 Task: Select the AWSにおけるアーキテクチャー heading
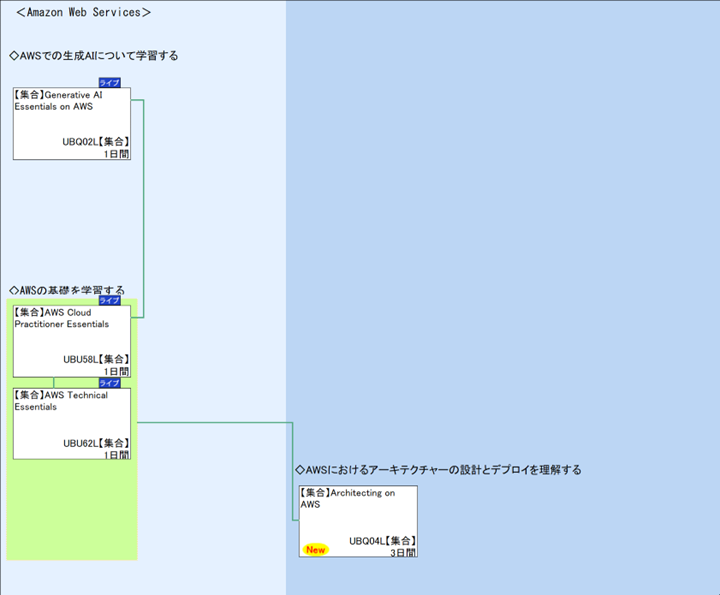pyautogui.click(x=438, y=470)
